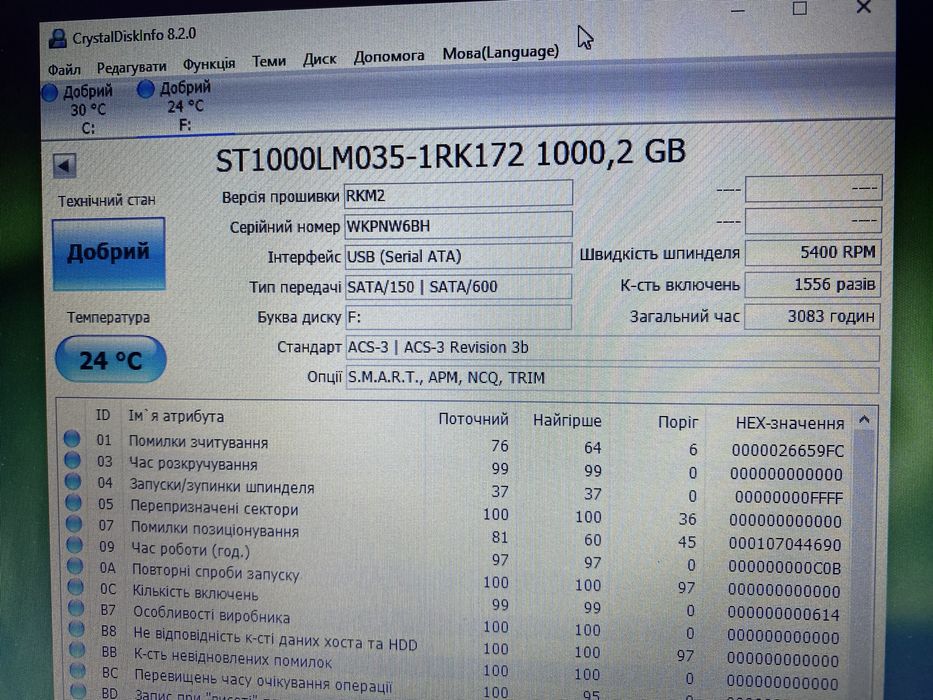Click status circle for attribute 0A
This screenshot has height=700, width=933.
(x=75, y=565)
